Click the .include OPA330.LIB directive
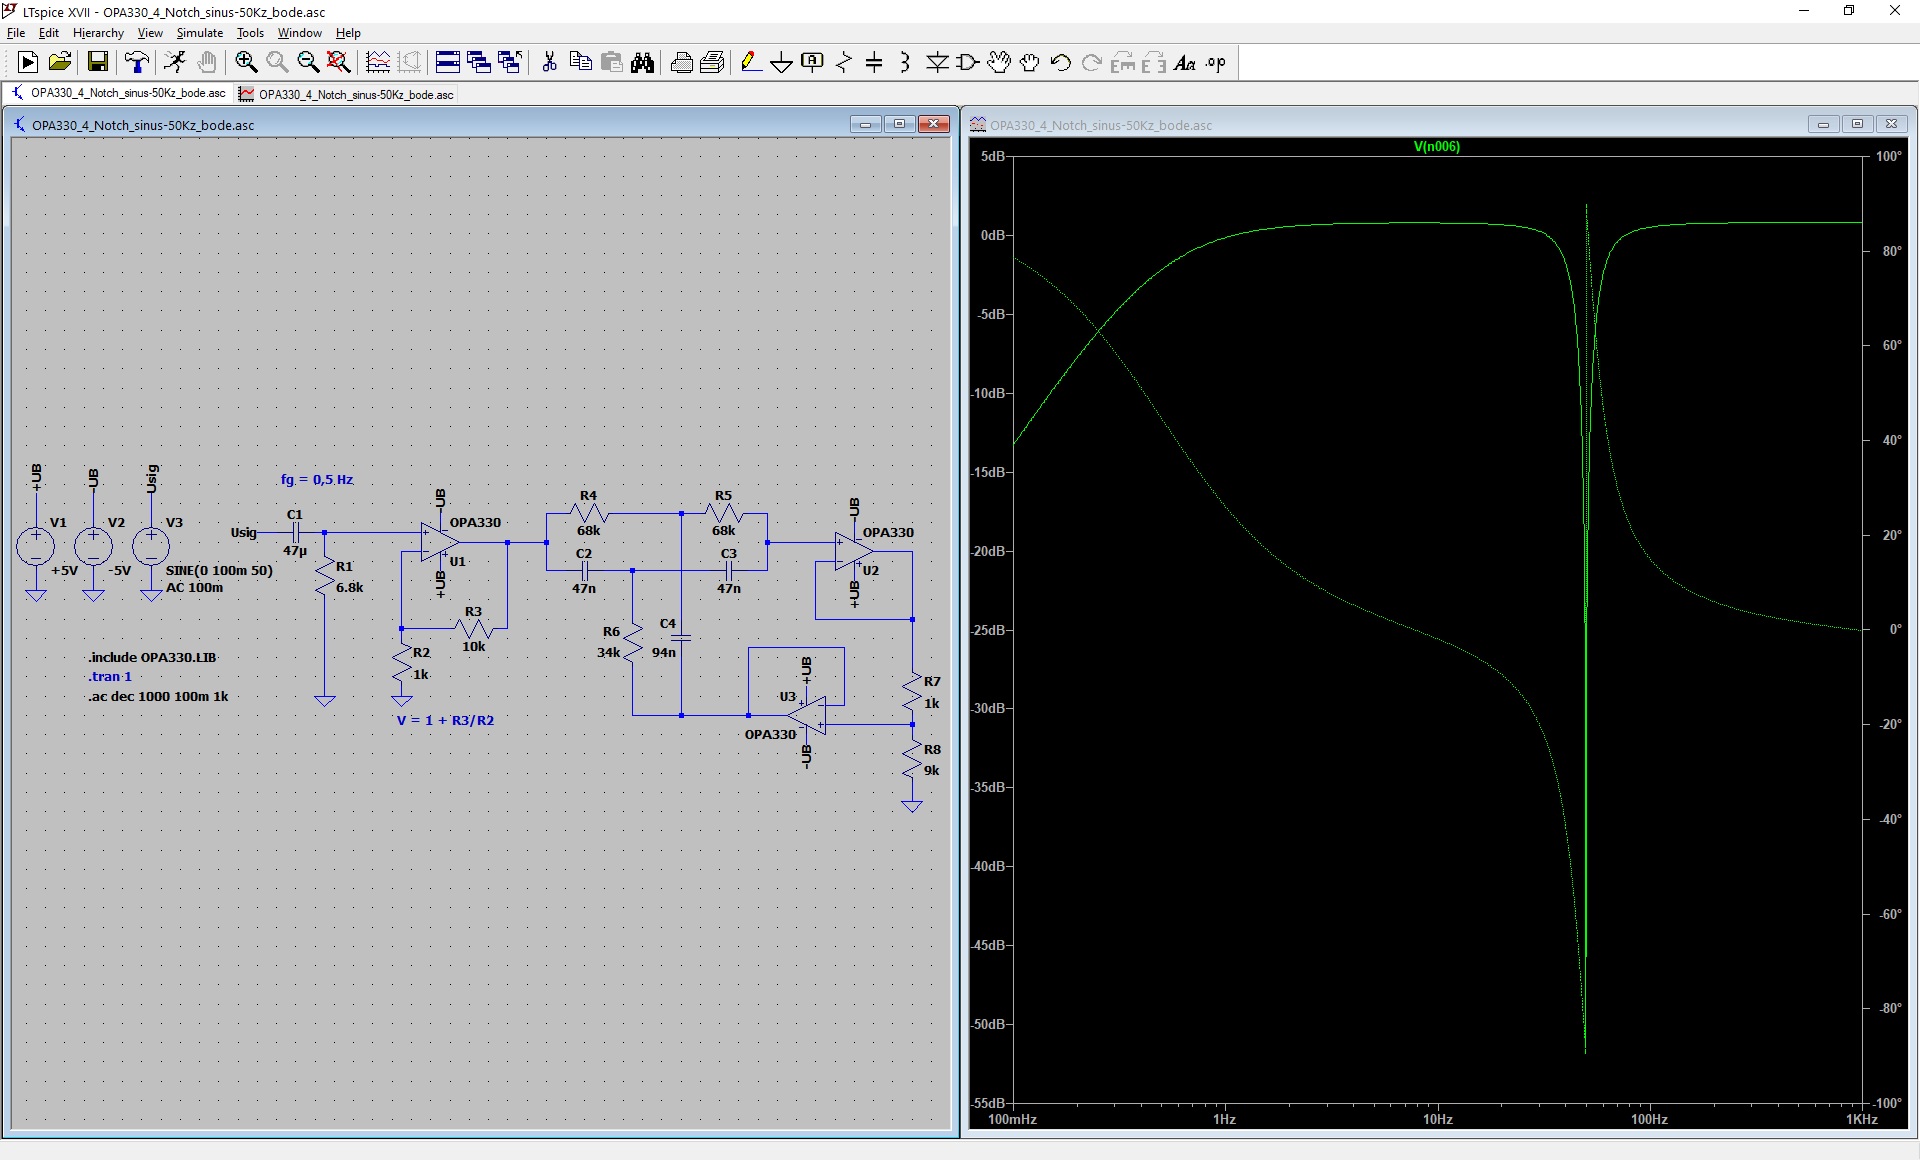The height and width of the screenshot is (1160, 1920). click(x=152, y=658)
